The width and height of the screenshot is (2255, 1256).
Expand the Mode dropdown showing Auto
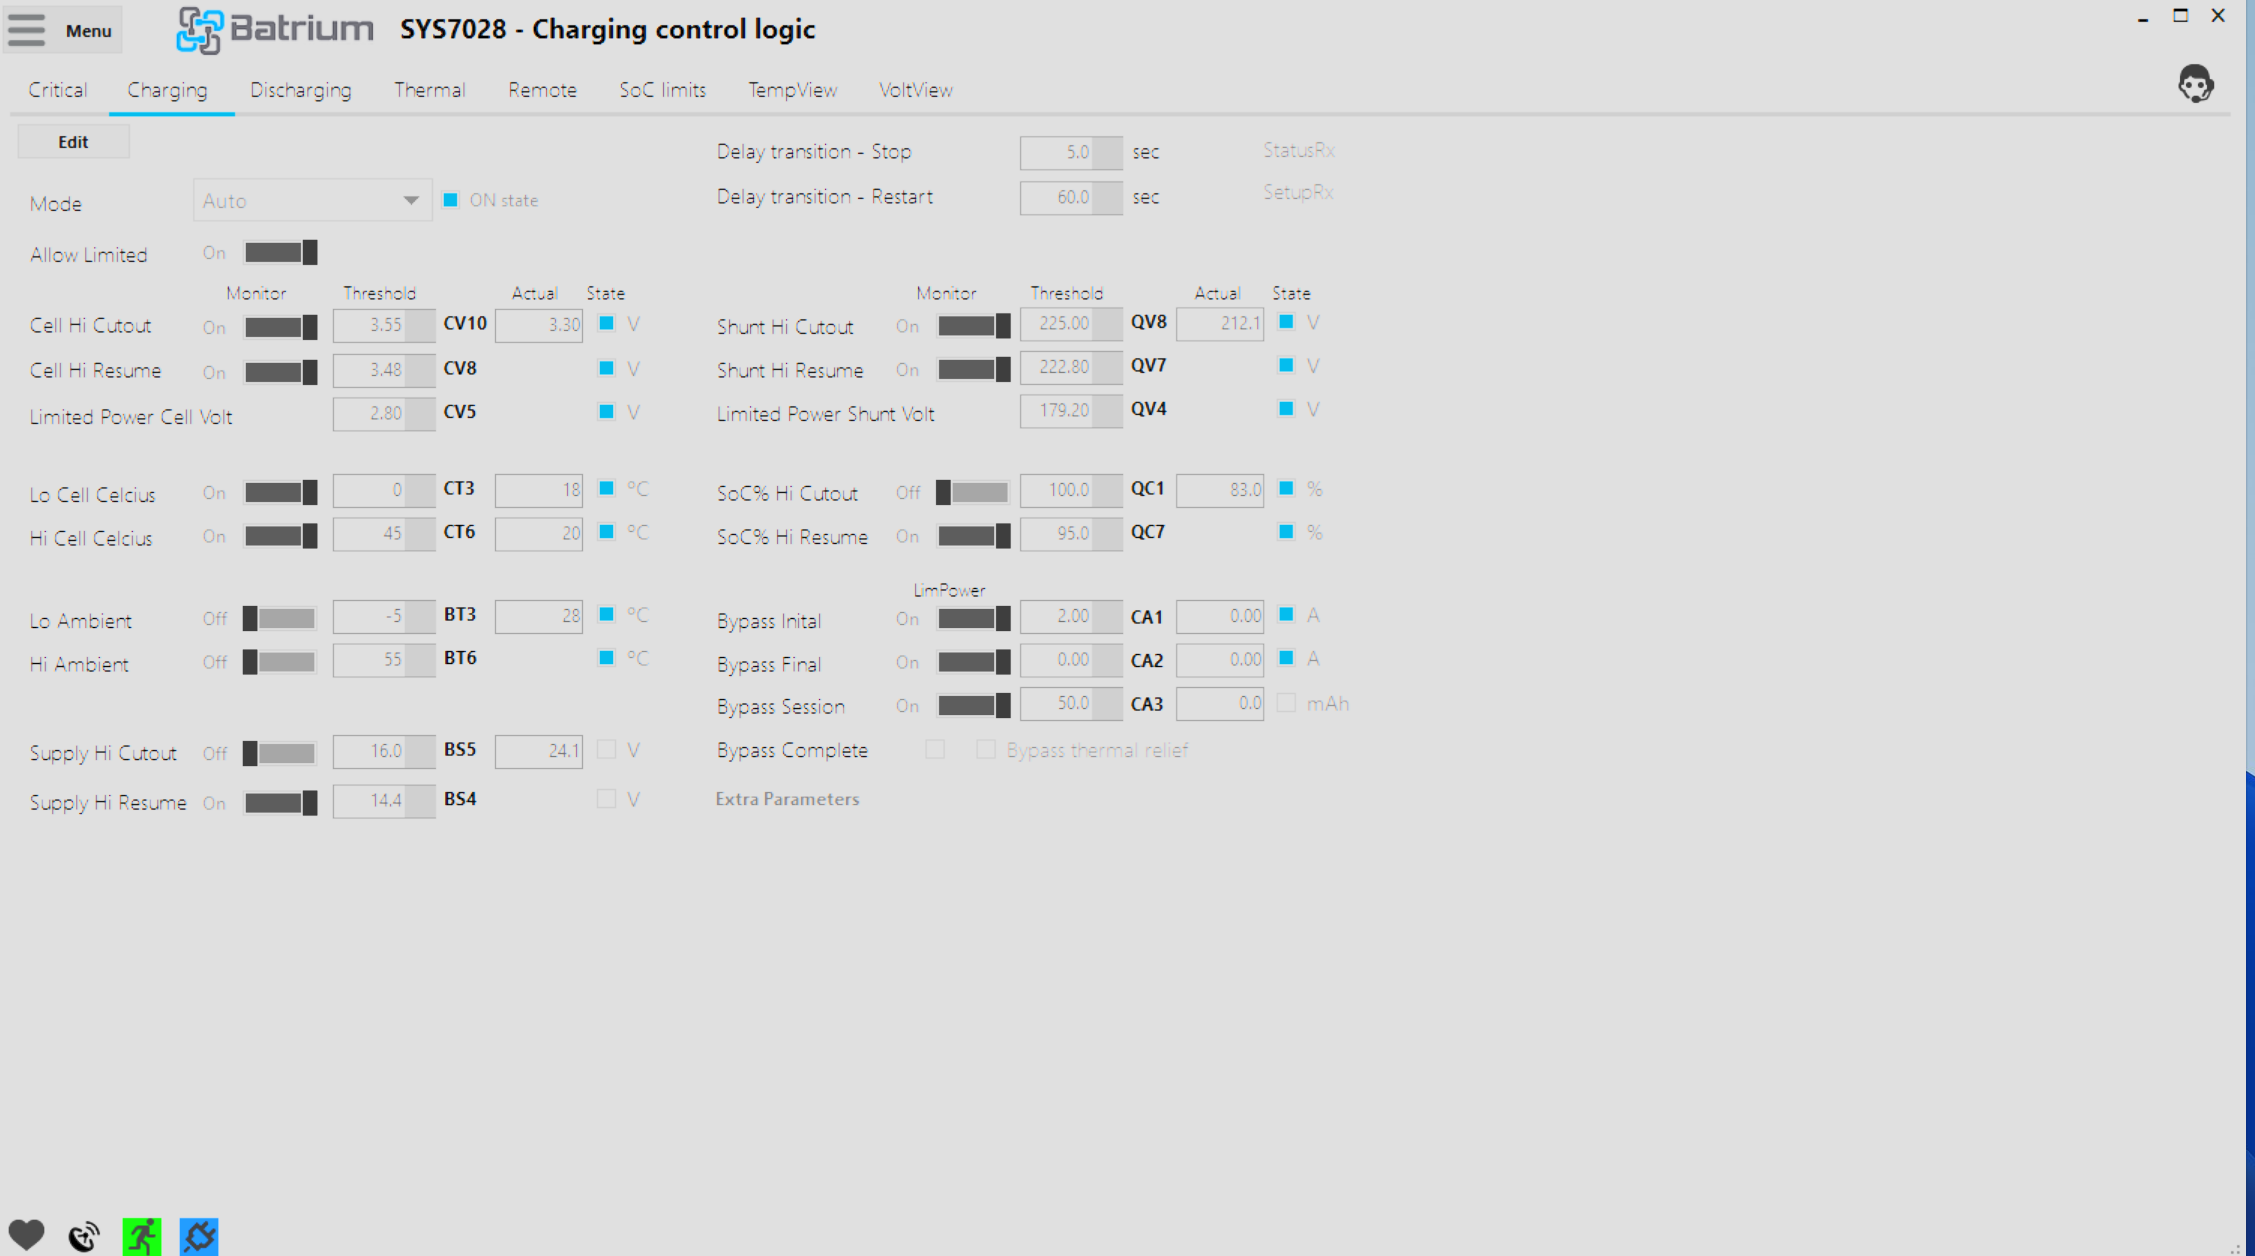[312, 201]
